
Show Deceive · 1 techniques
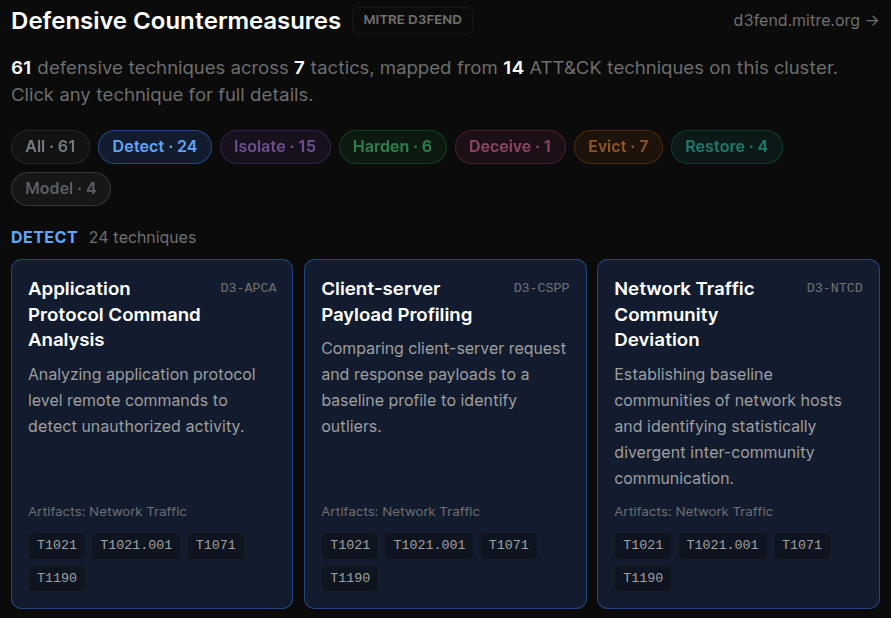click(510, 147)
